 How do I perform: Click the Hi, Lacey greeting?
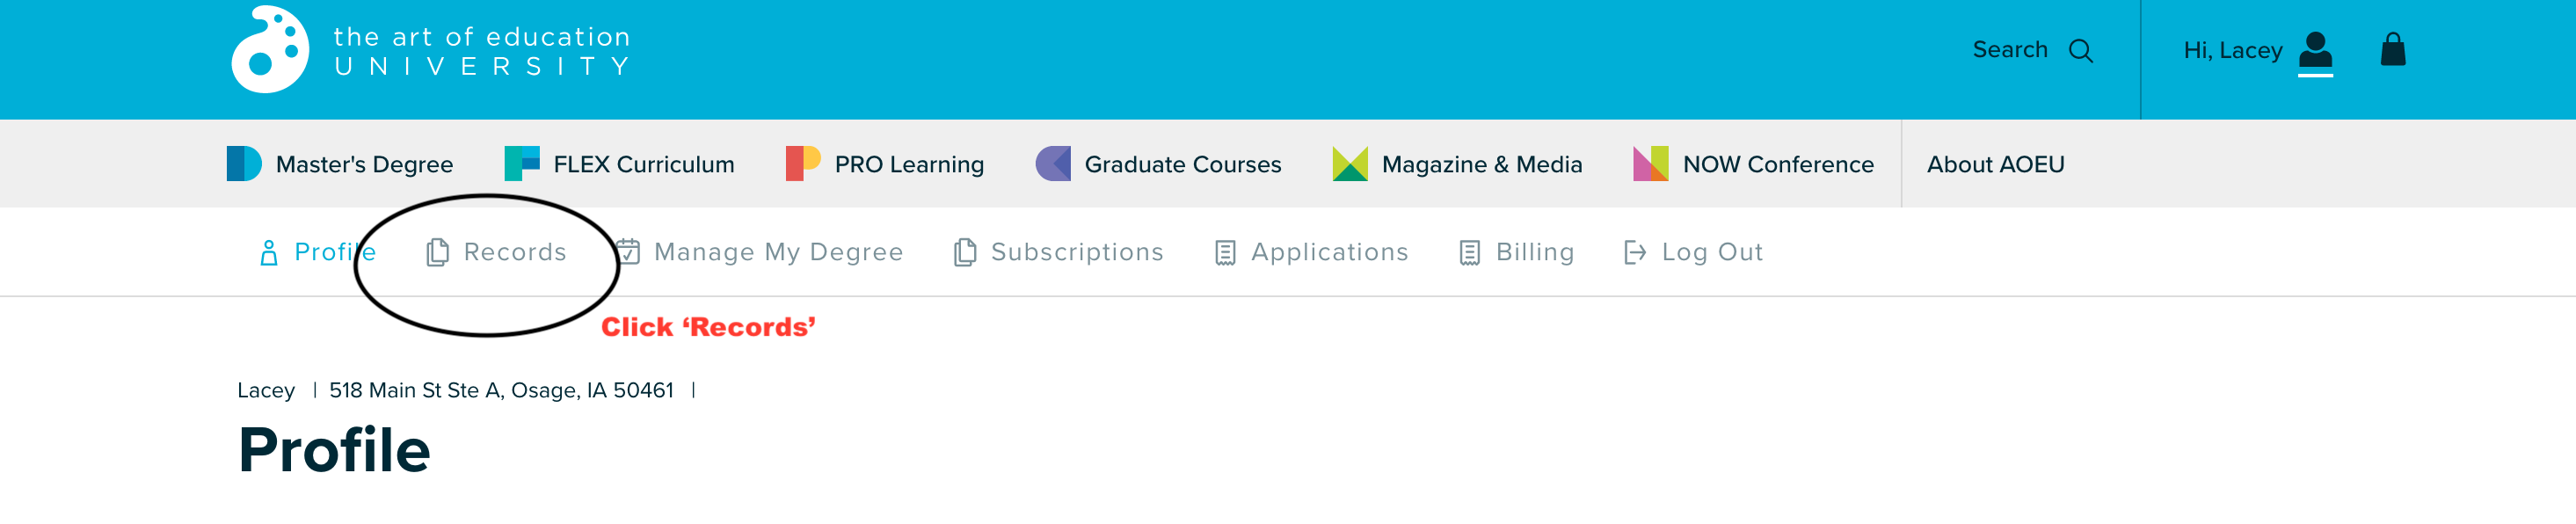coord(2232,50)
